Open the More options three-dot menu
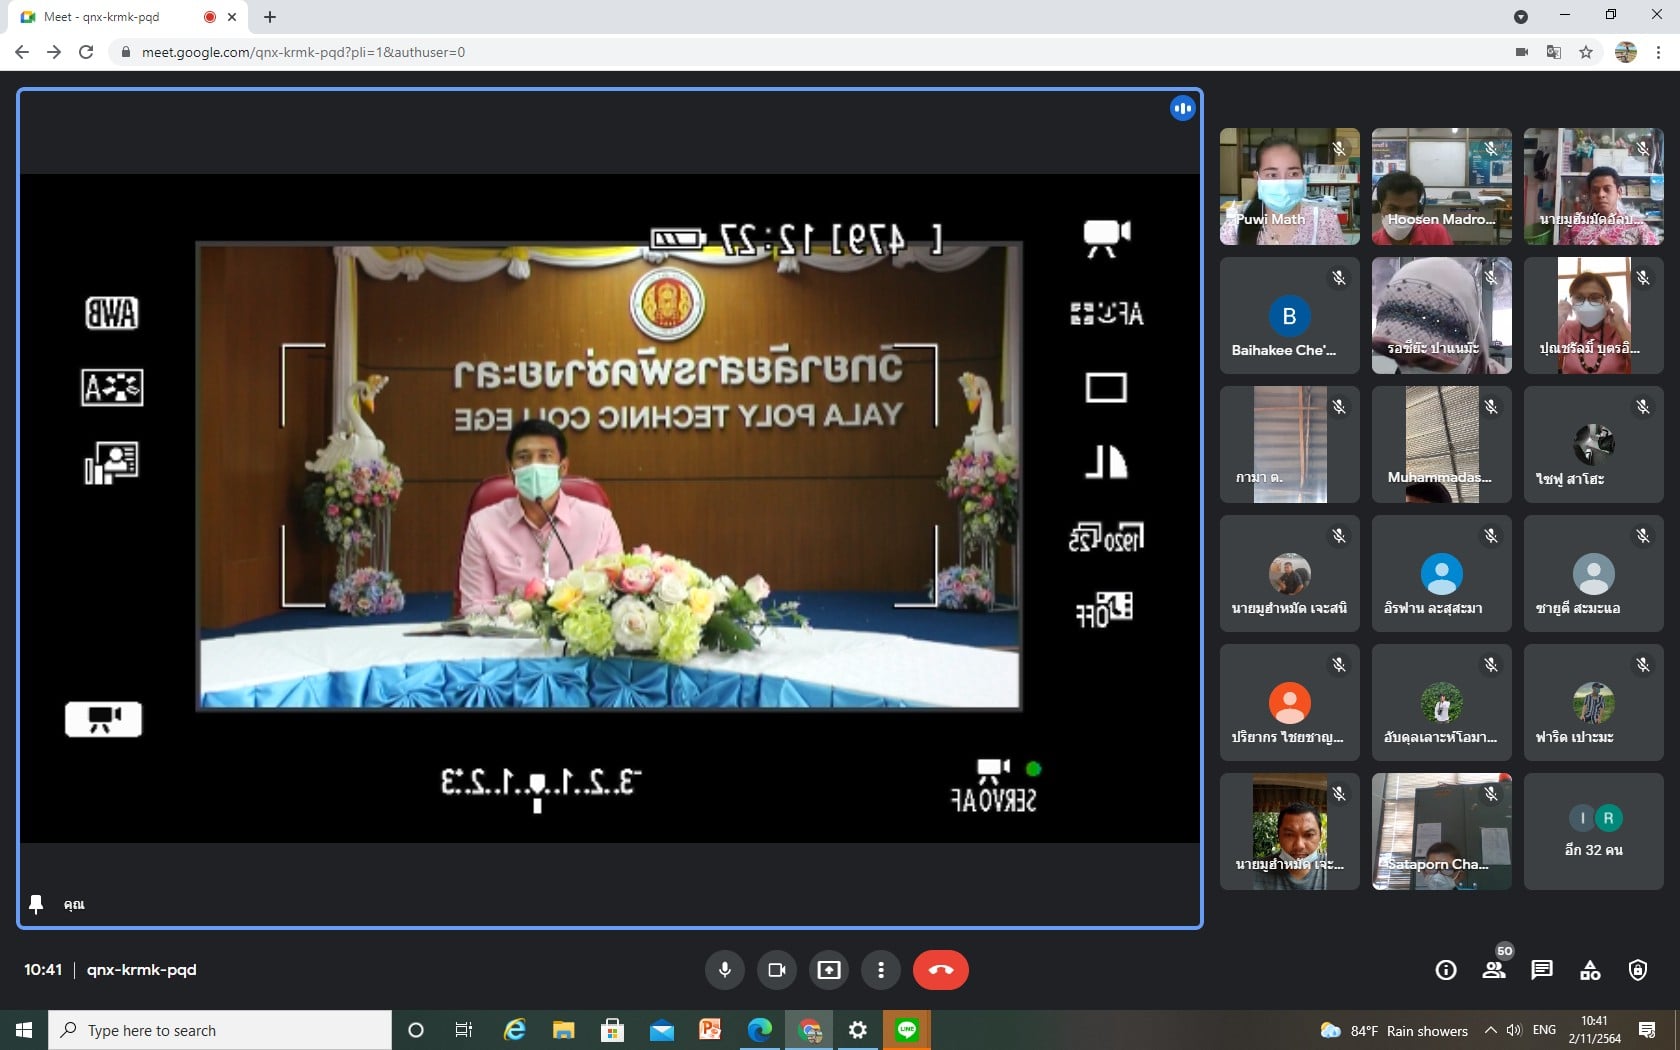This screenshot has height=1050, width=1680. 881,970
